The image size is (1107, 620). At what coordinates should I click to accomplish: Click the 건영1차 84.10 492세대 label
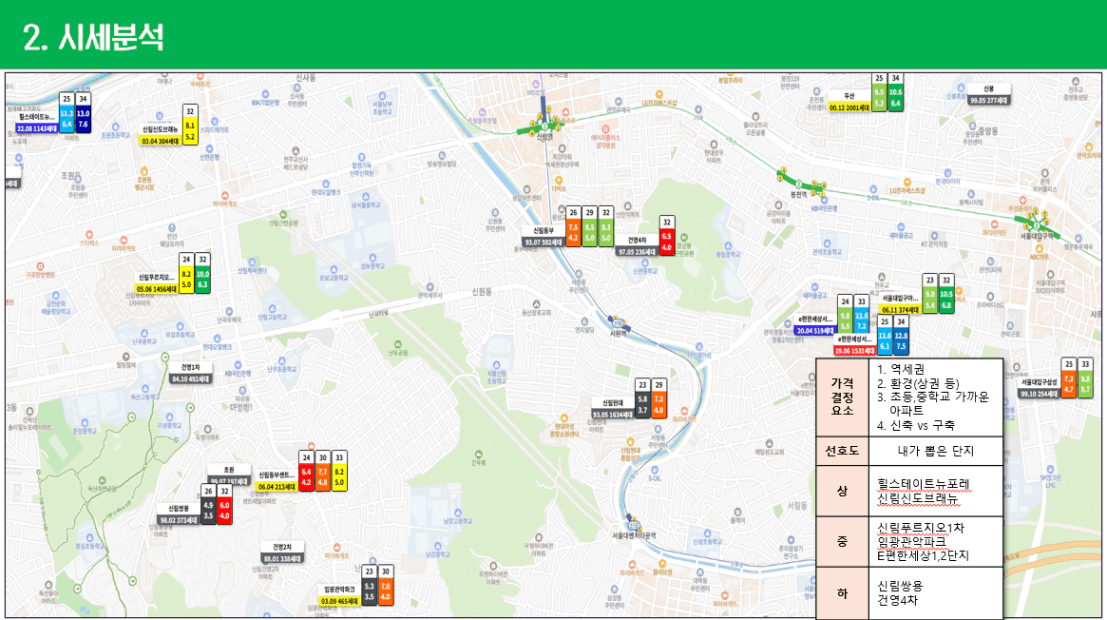point(190,374)
